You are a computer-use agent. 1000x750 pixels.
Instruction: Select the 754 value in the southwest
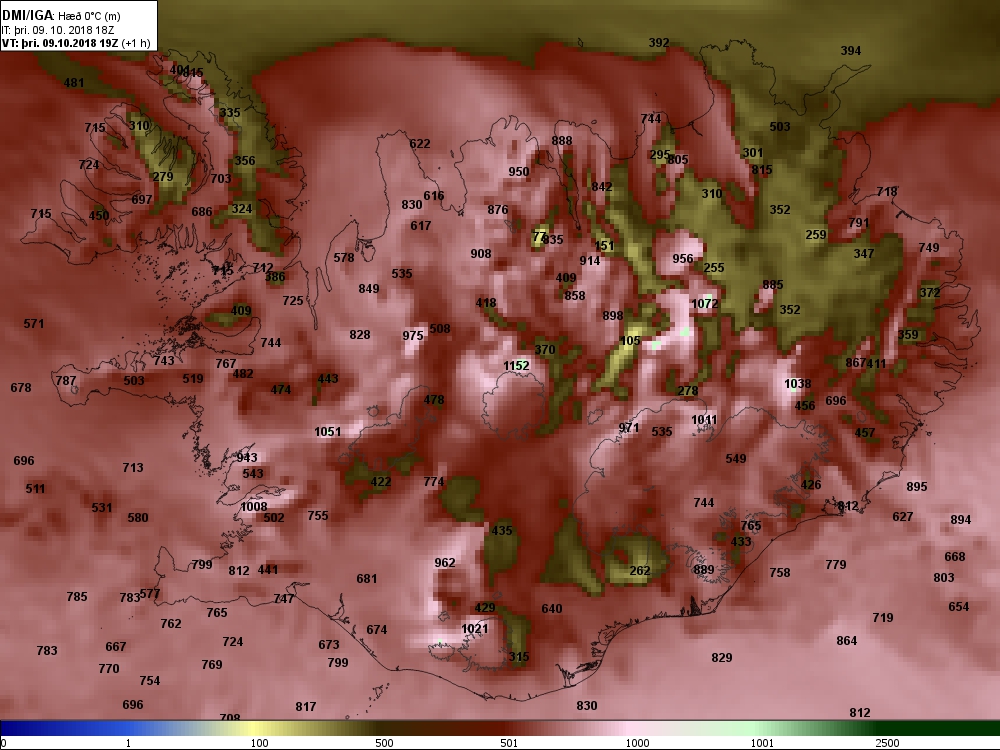pyautogui.click(x=150, y=680)
